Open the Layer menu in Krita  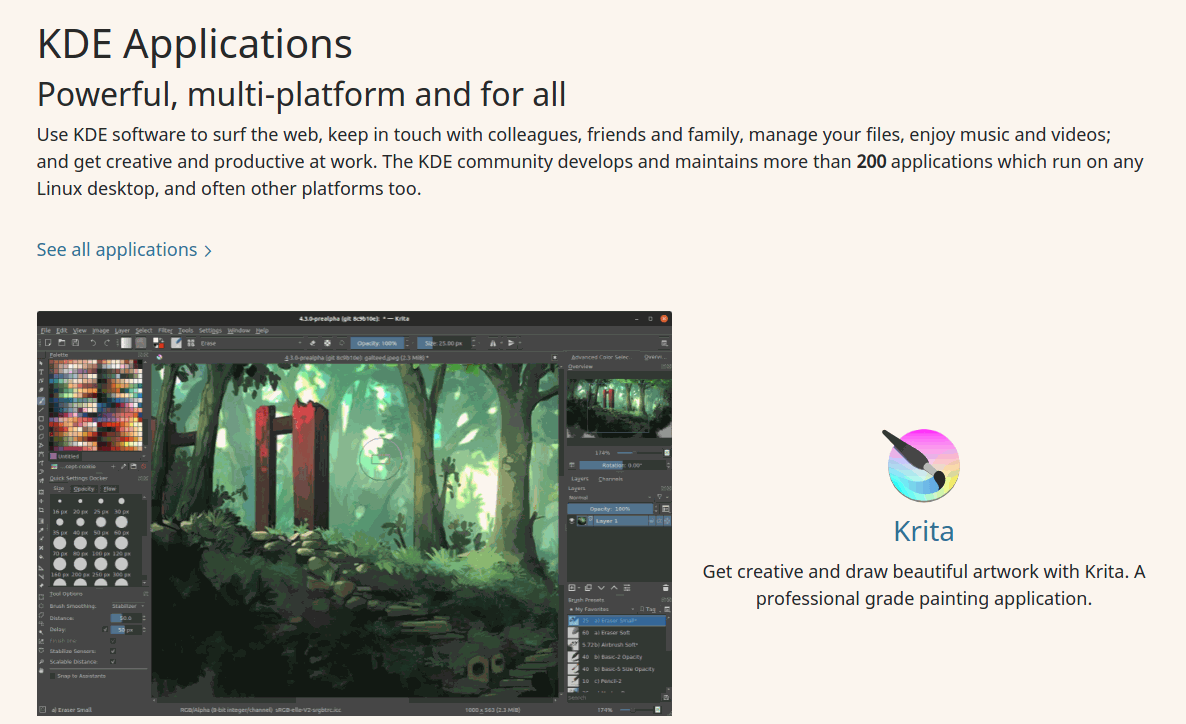[122, 331]
